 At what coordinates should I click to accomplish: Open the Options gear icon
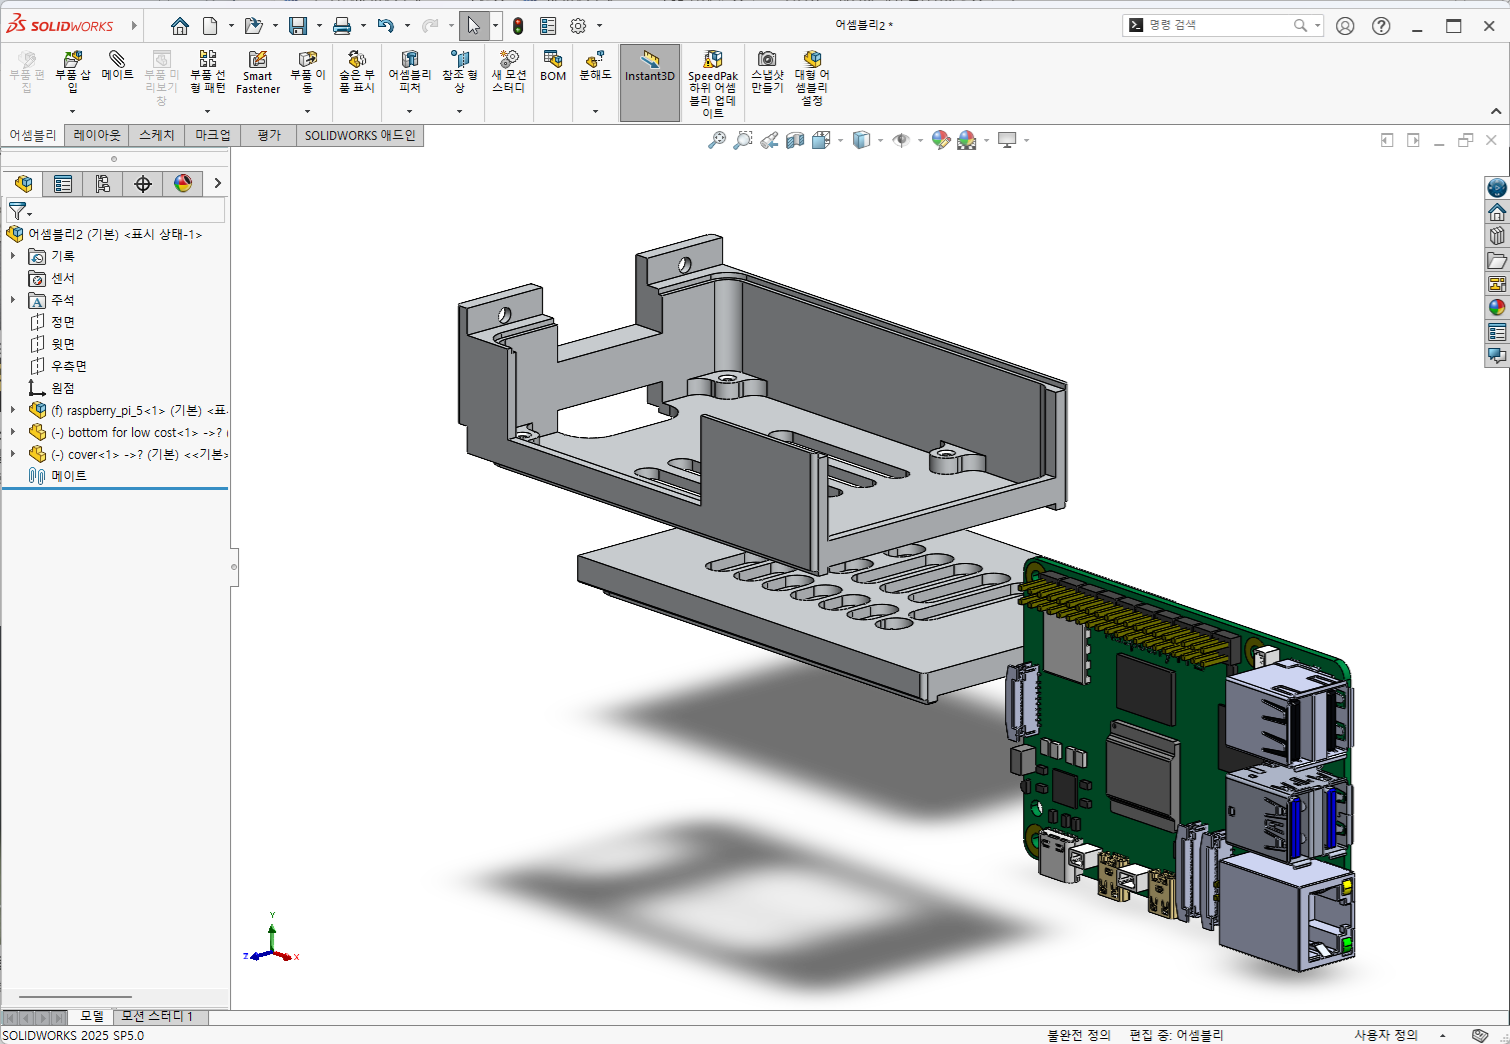(x=578, y=26)
